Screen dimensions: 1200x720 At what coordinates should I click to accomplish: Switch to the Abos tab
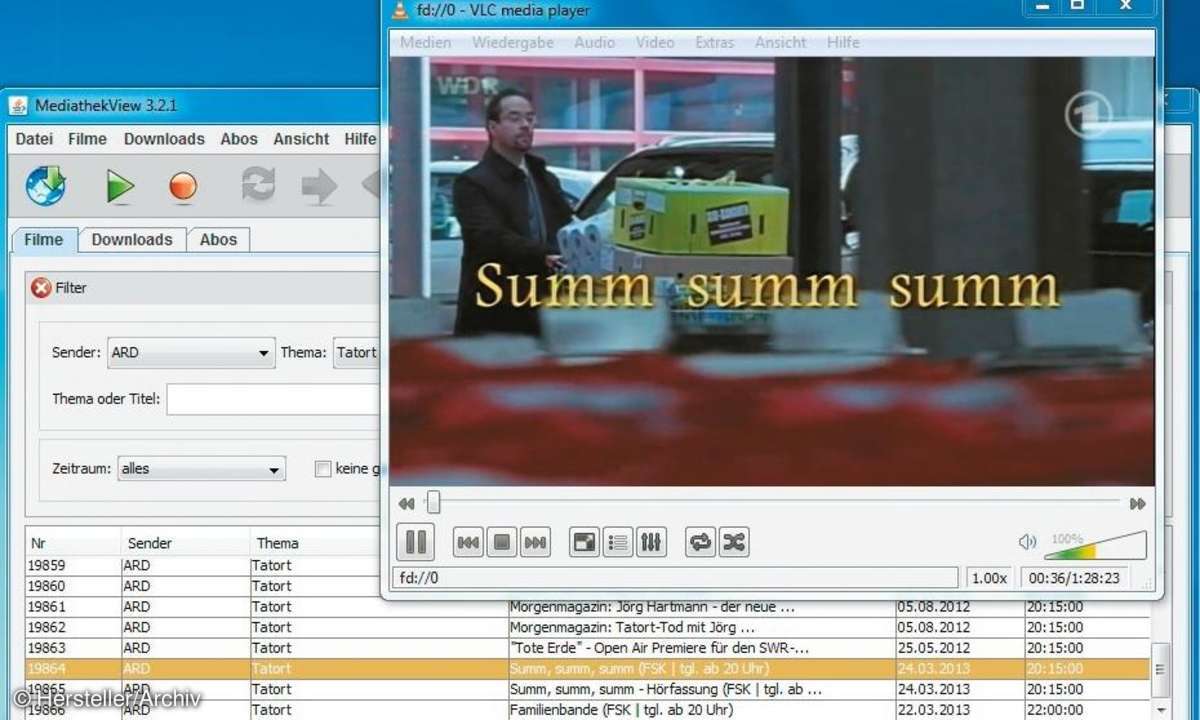click(x=218, y=240)
